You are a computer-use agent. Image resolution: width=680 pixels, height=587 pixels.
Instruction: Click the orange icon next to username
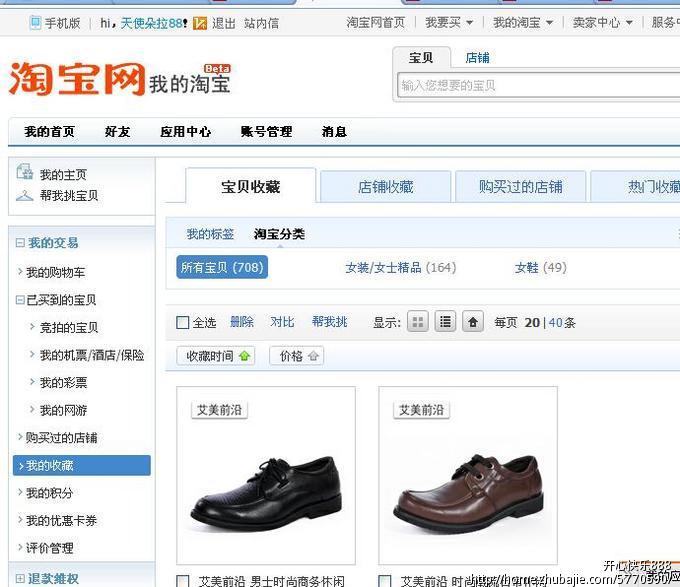tap(200, 23)
